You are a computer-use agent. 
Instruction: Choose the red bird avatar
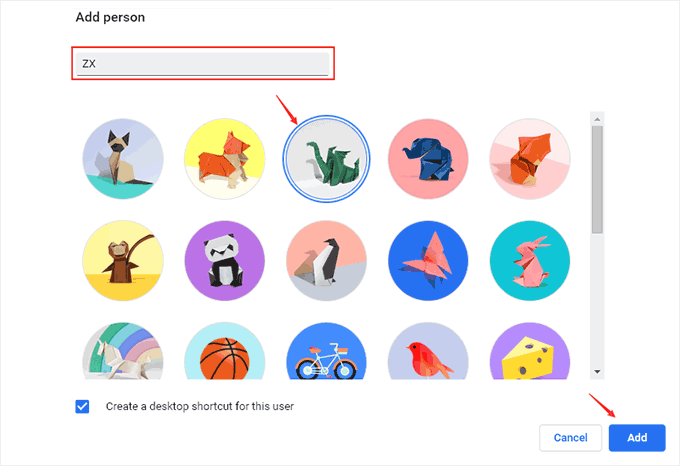point(428,350)
